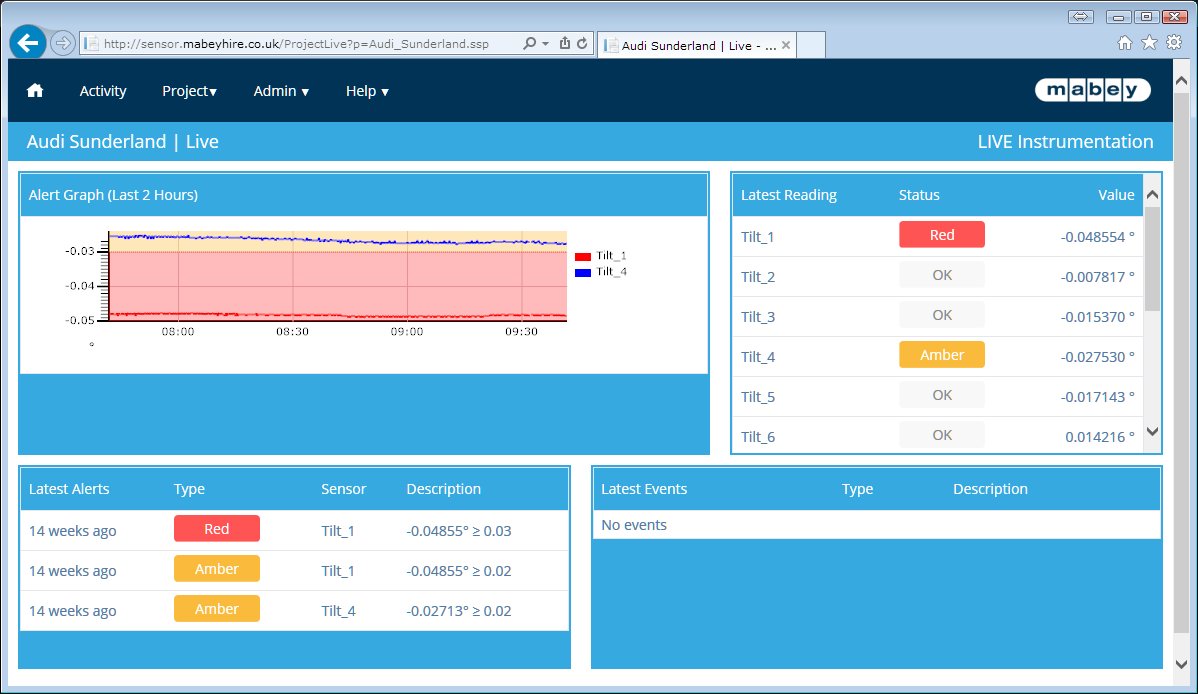Click the magnifier search icon in address bar
This screenshot has width=1198, height=694.
529,44
